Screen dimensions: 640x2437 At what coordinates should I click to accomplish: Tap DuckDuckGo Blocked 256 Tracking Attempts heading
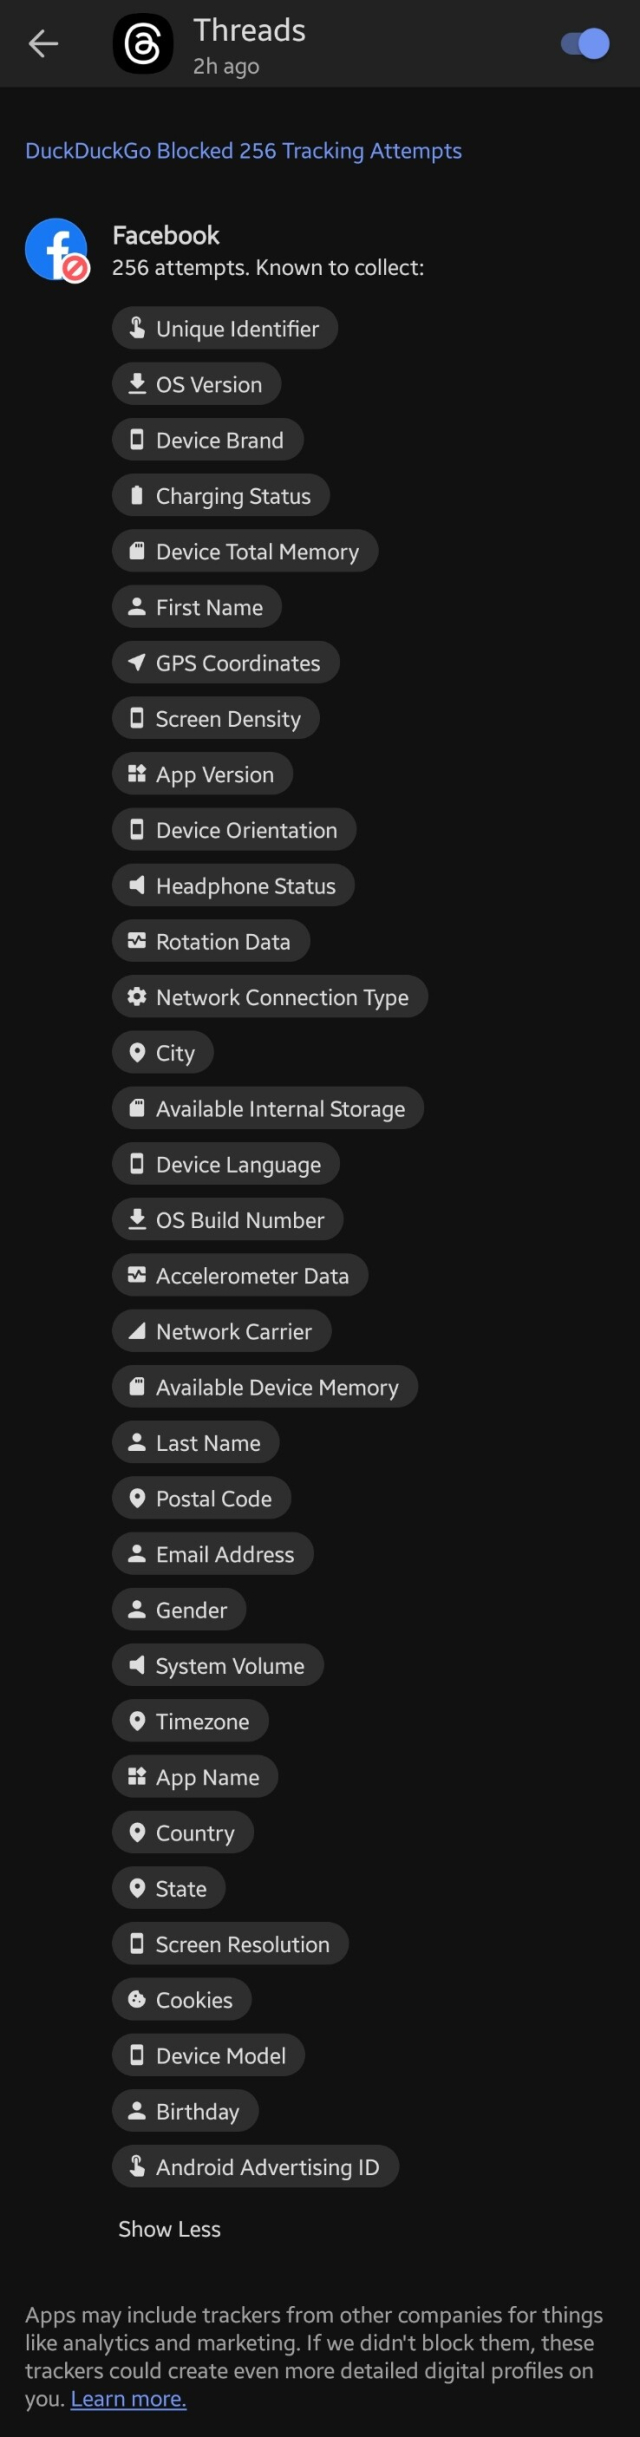click(243, 151)
